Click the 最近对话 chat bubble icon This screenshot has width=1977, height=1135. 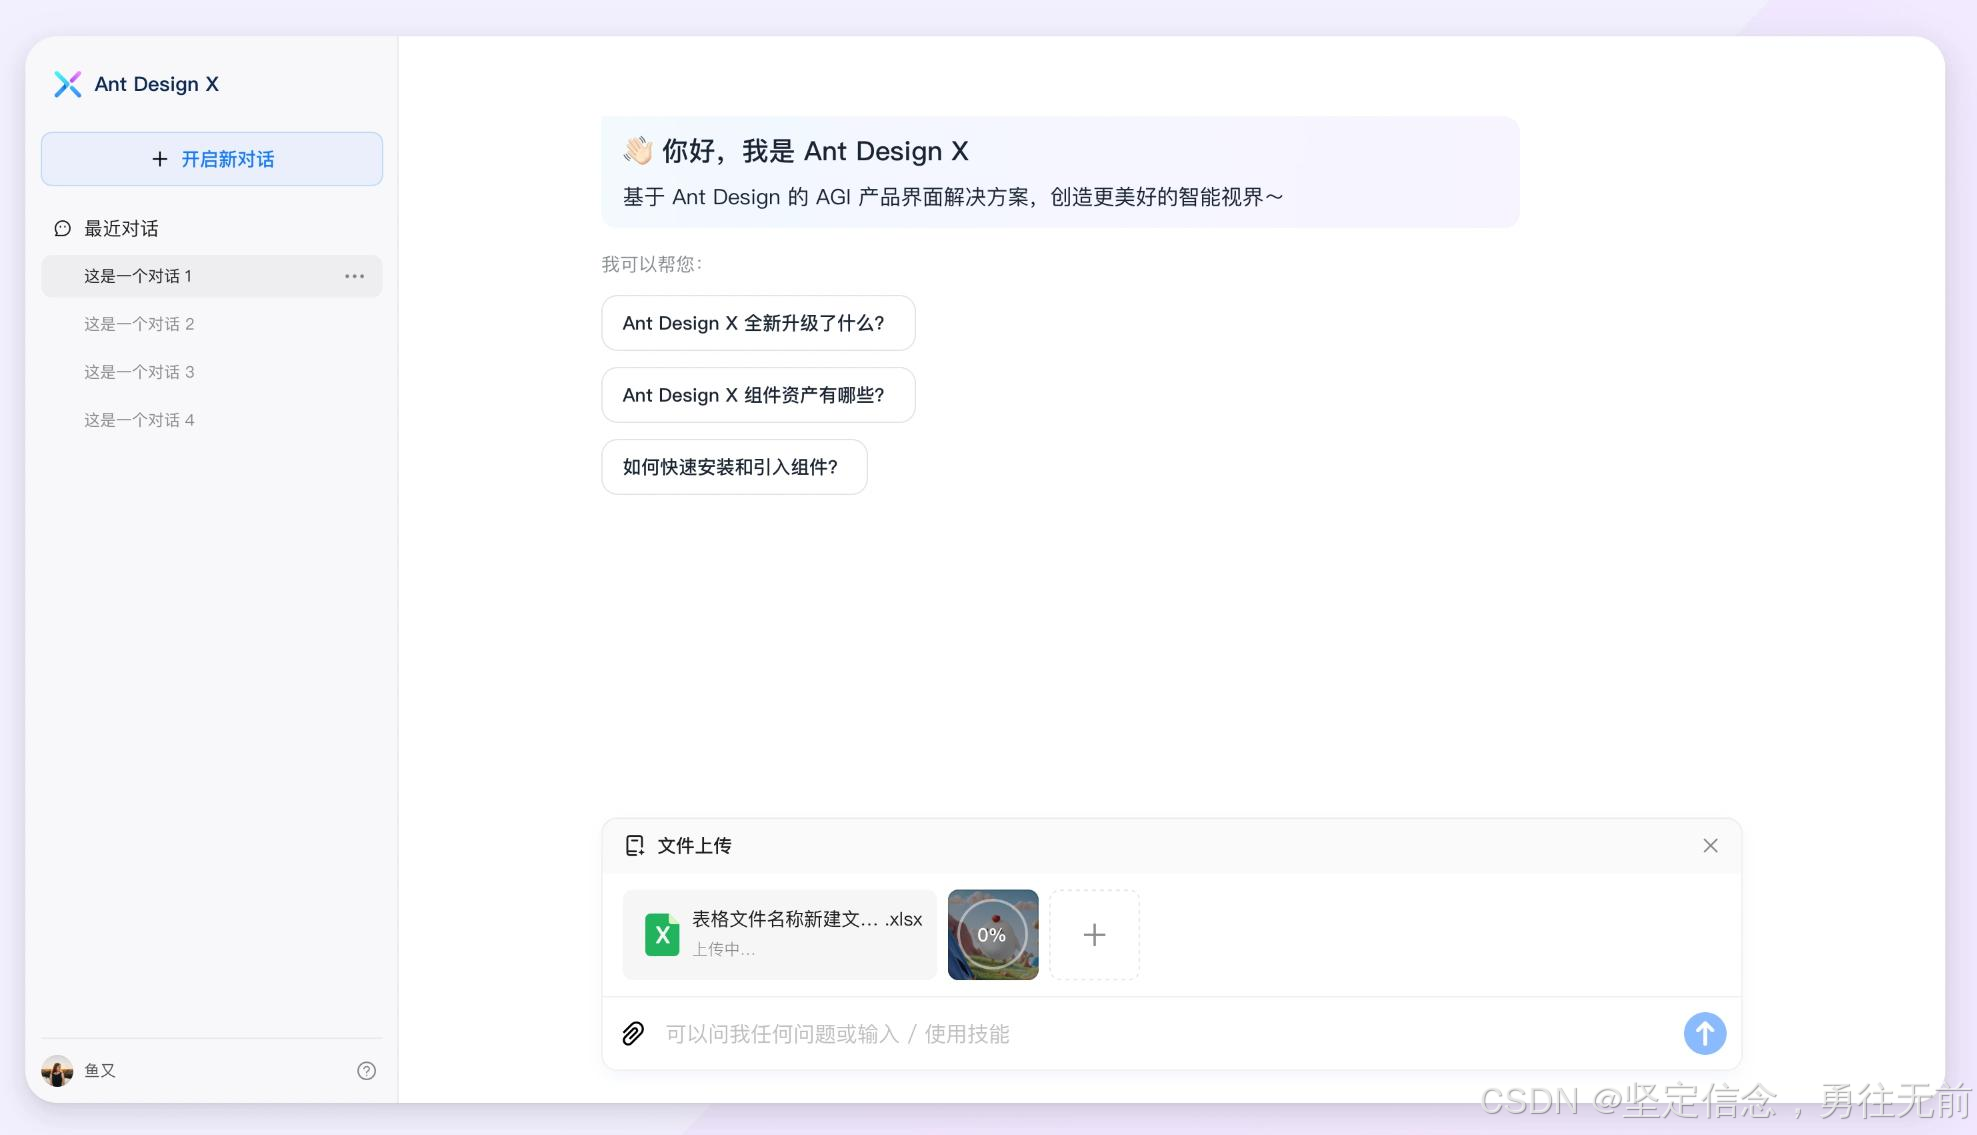pyautogui.click(x=62, y=229)
